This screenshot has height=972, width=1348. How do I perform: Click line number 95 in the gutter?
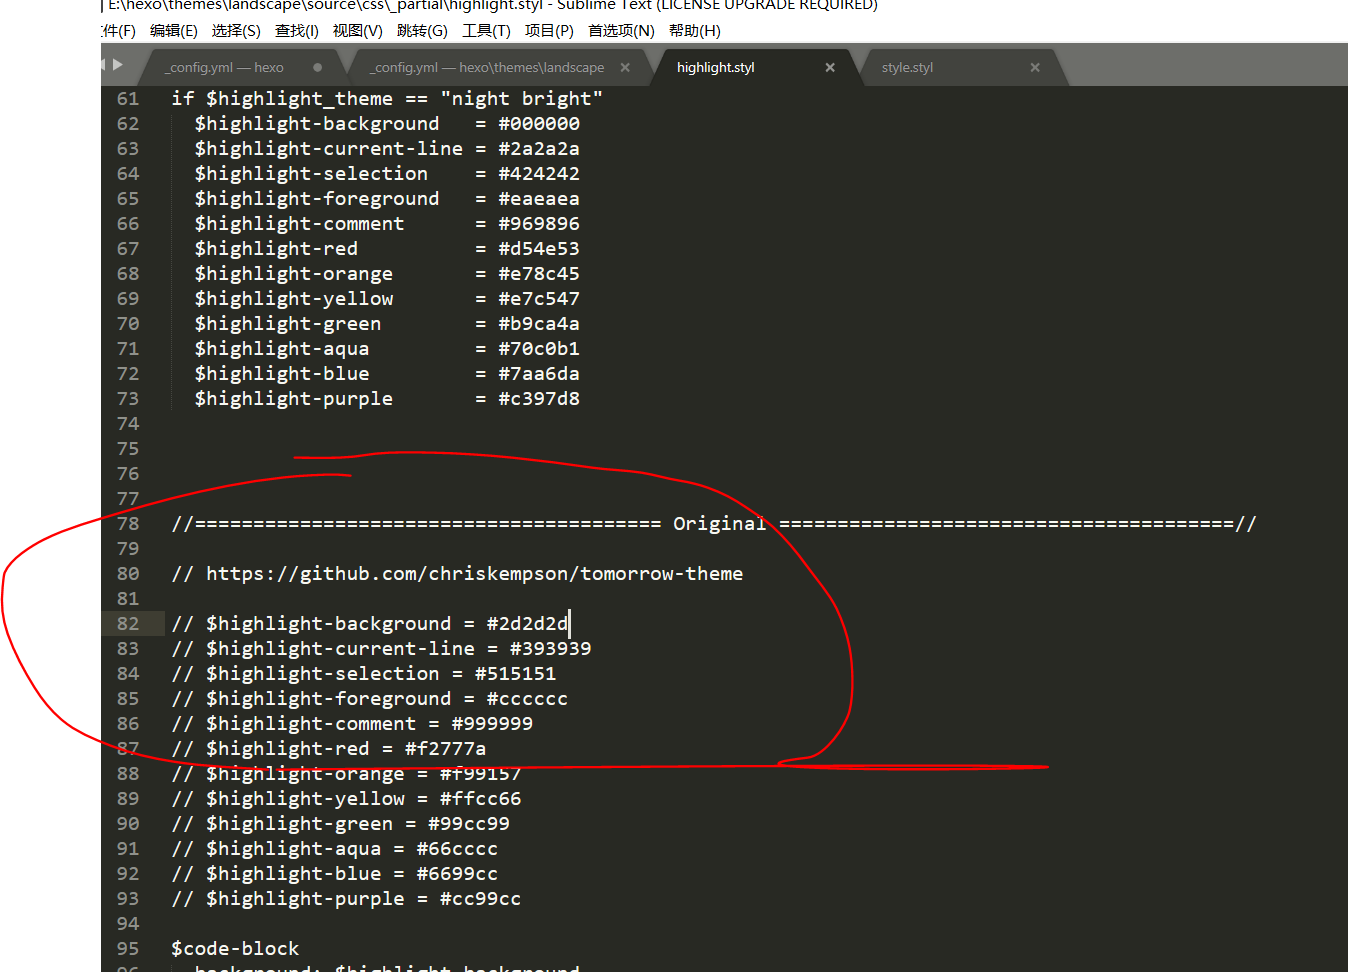(128, 949)
